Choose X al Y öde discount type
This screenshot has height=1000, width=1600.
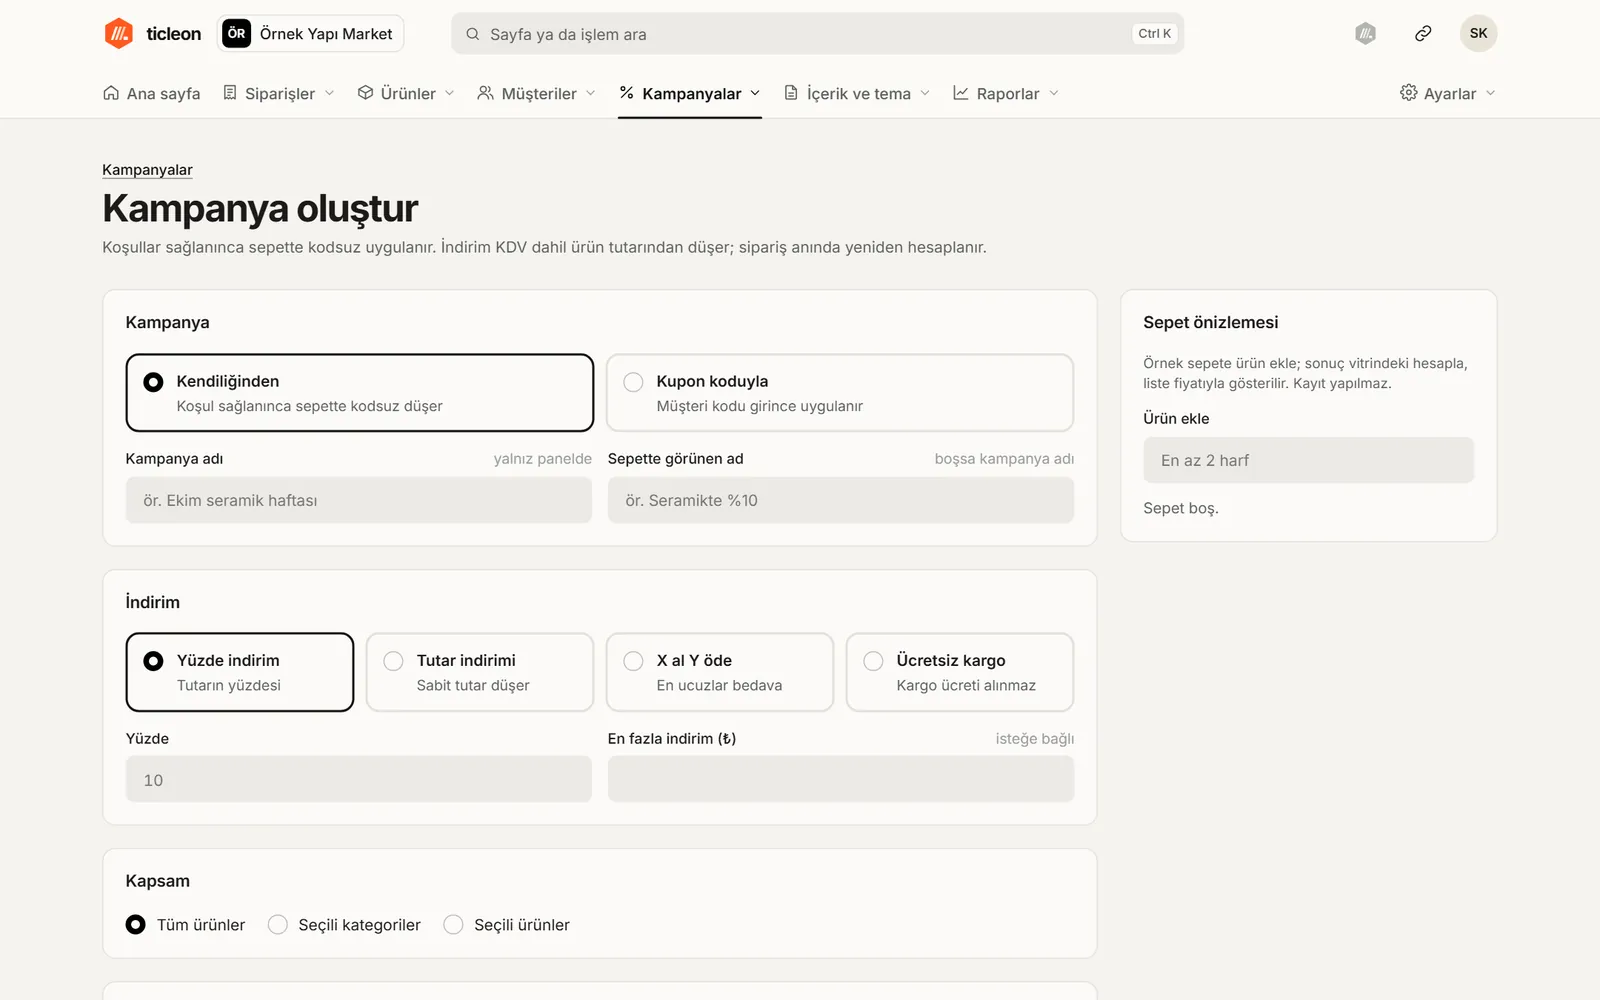tap(720, 672)
